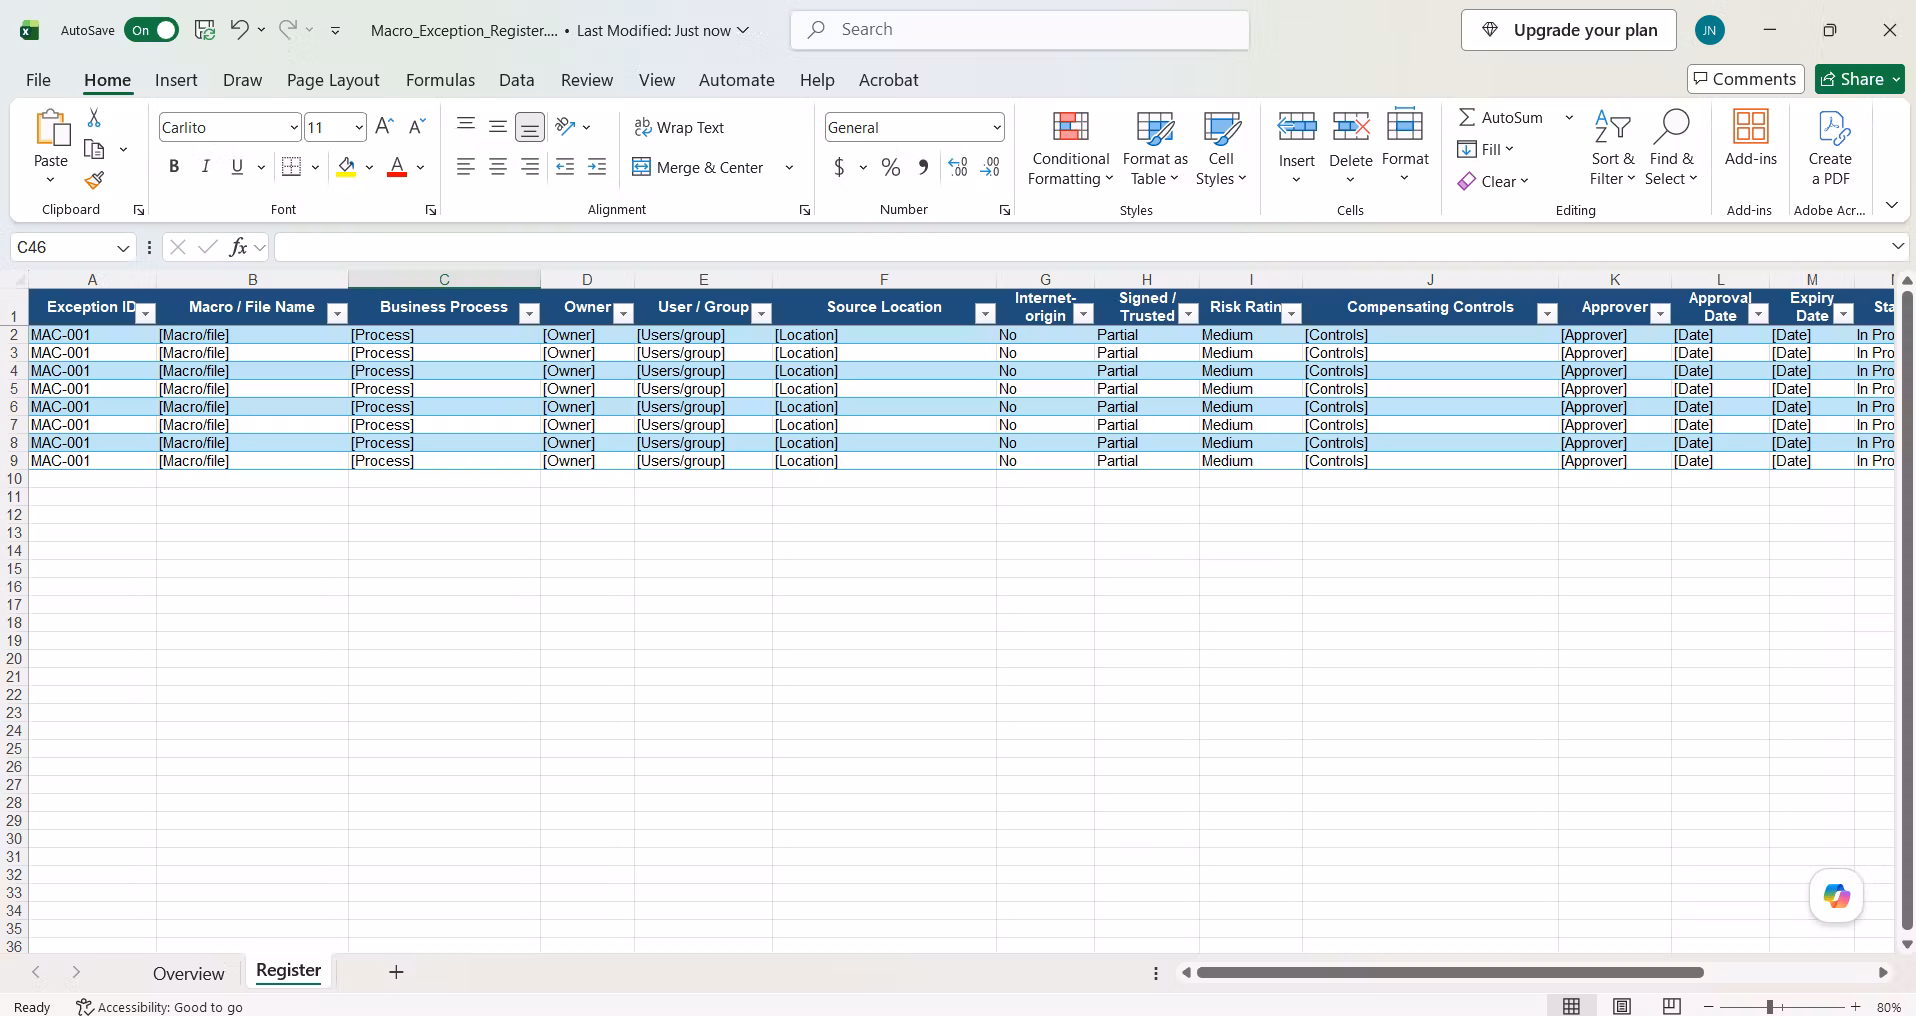Open the Formulas ribbon tab
1916x1016 pixels.
tap(440, 80)
